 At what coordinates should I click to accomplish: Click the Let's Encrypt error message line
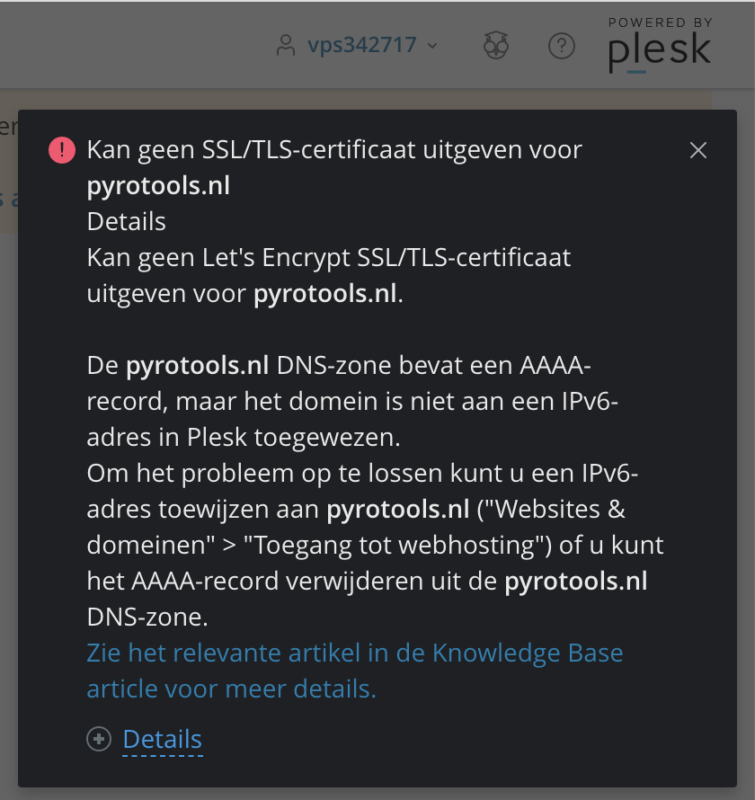click(328, 257)
